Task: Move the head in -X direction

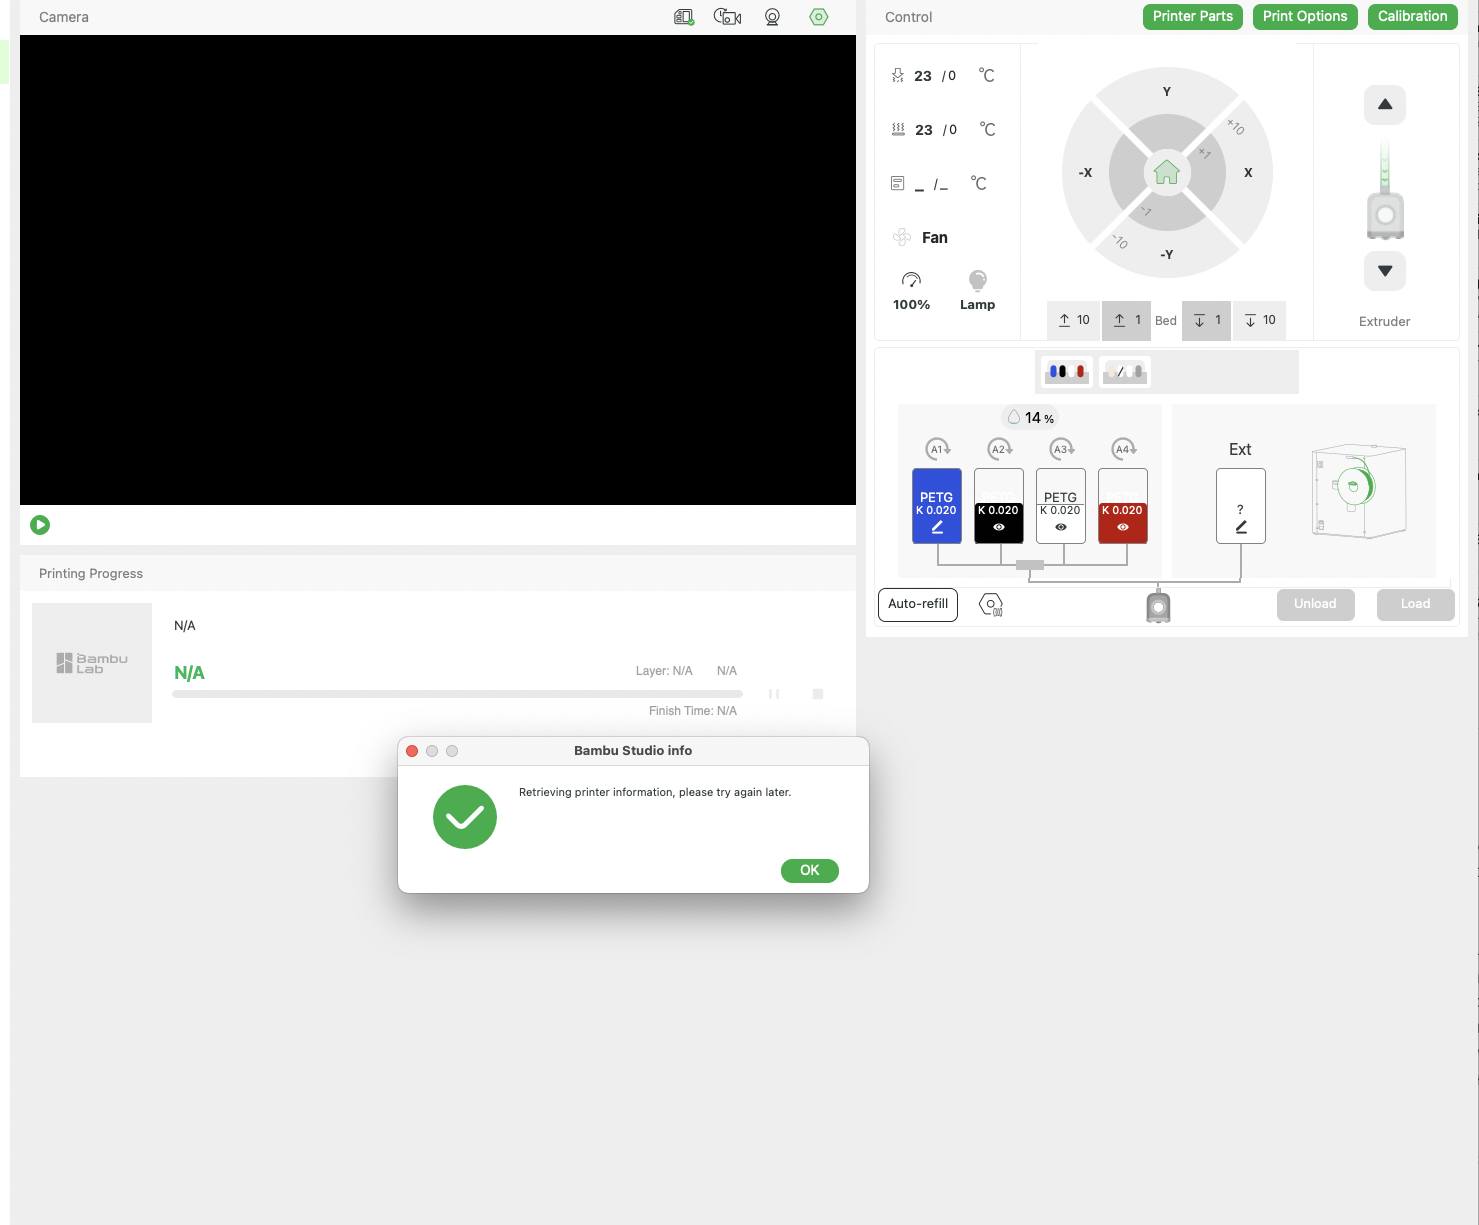Action: click(1085, 173)
